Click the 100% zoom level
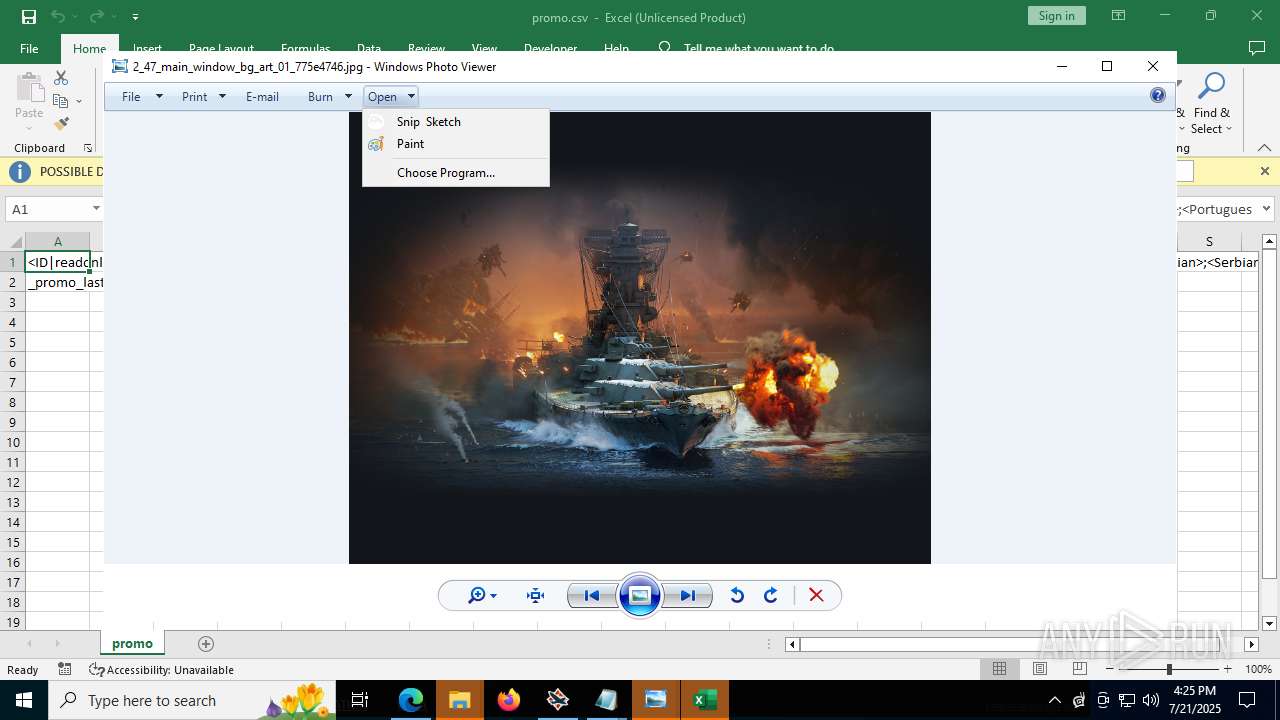 (x=1258, y=669)
